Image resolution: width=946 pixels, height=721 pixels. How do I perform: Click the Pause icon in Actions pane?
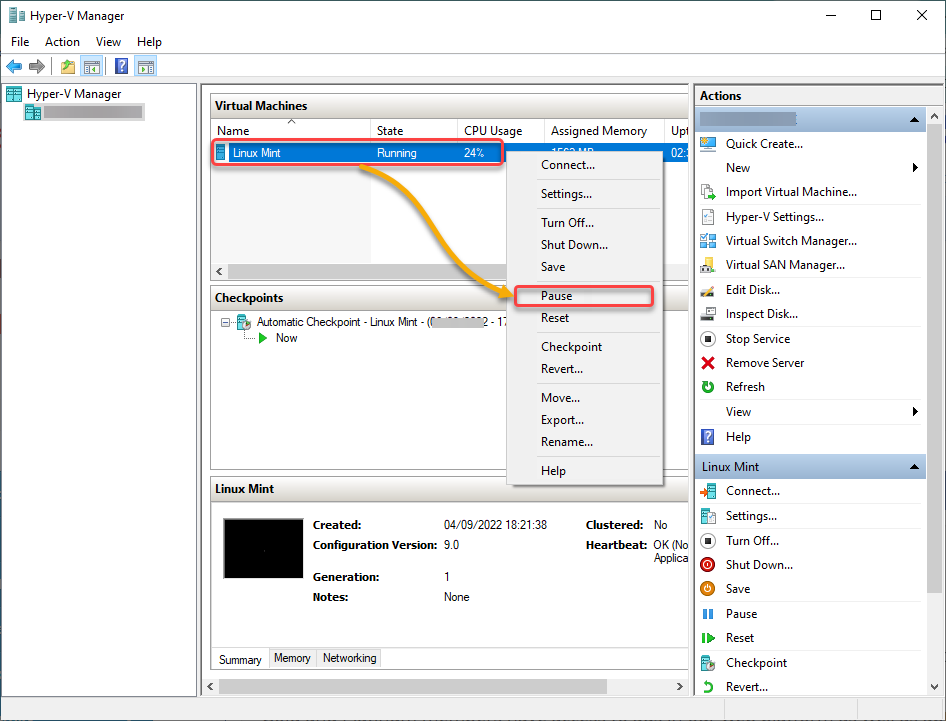[x=708, y=614]
